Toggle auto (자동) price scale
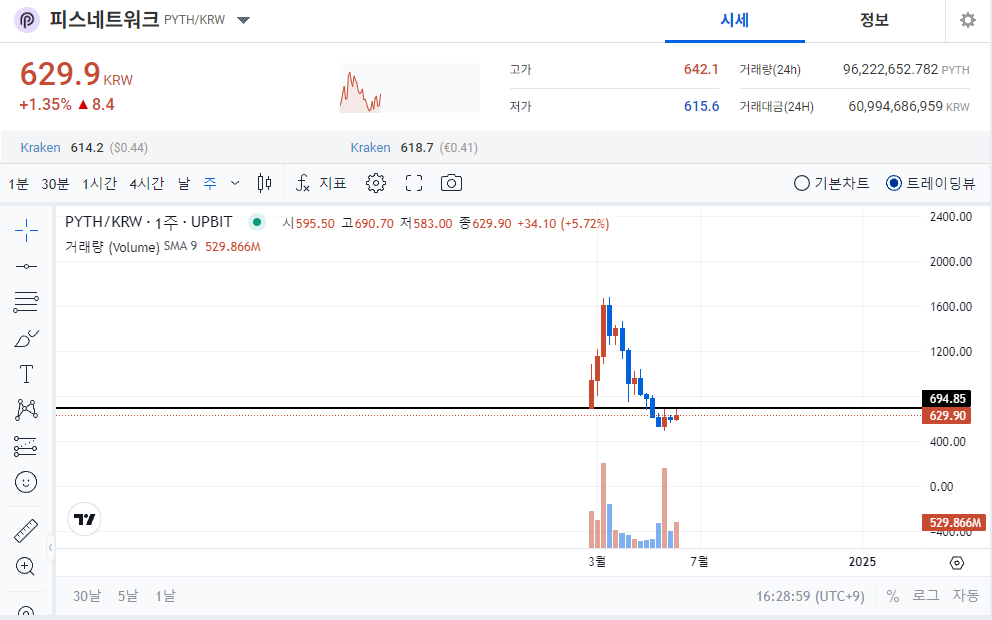Viewport: 992px width, 620px height. coord(966,596)
